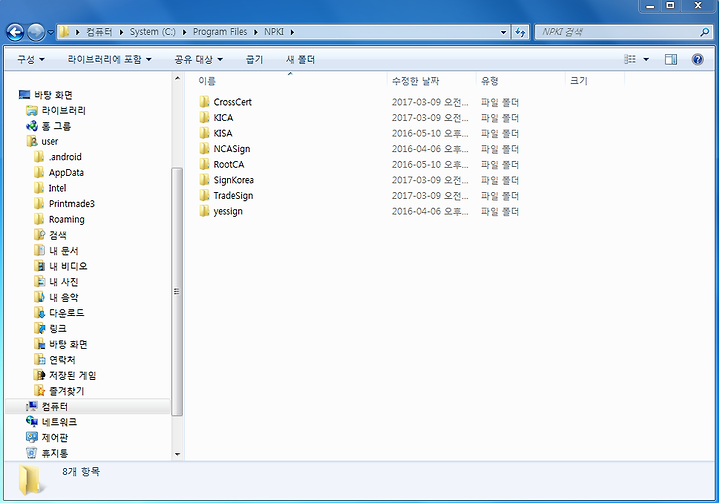Image resolution: width=720 pixels, height=503 pixels.
Task: Select the user folder in the tree
Action: (50, 141)
